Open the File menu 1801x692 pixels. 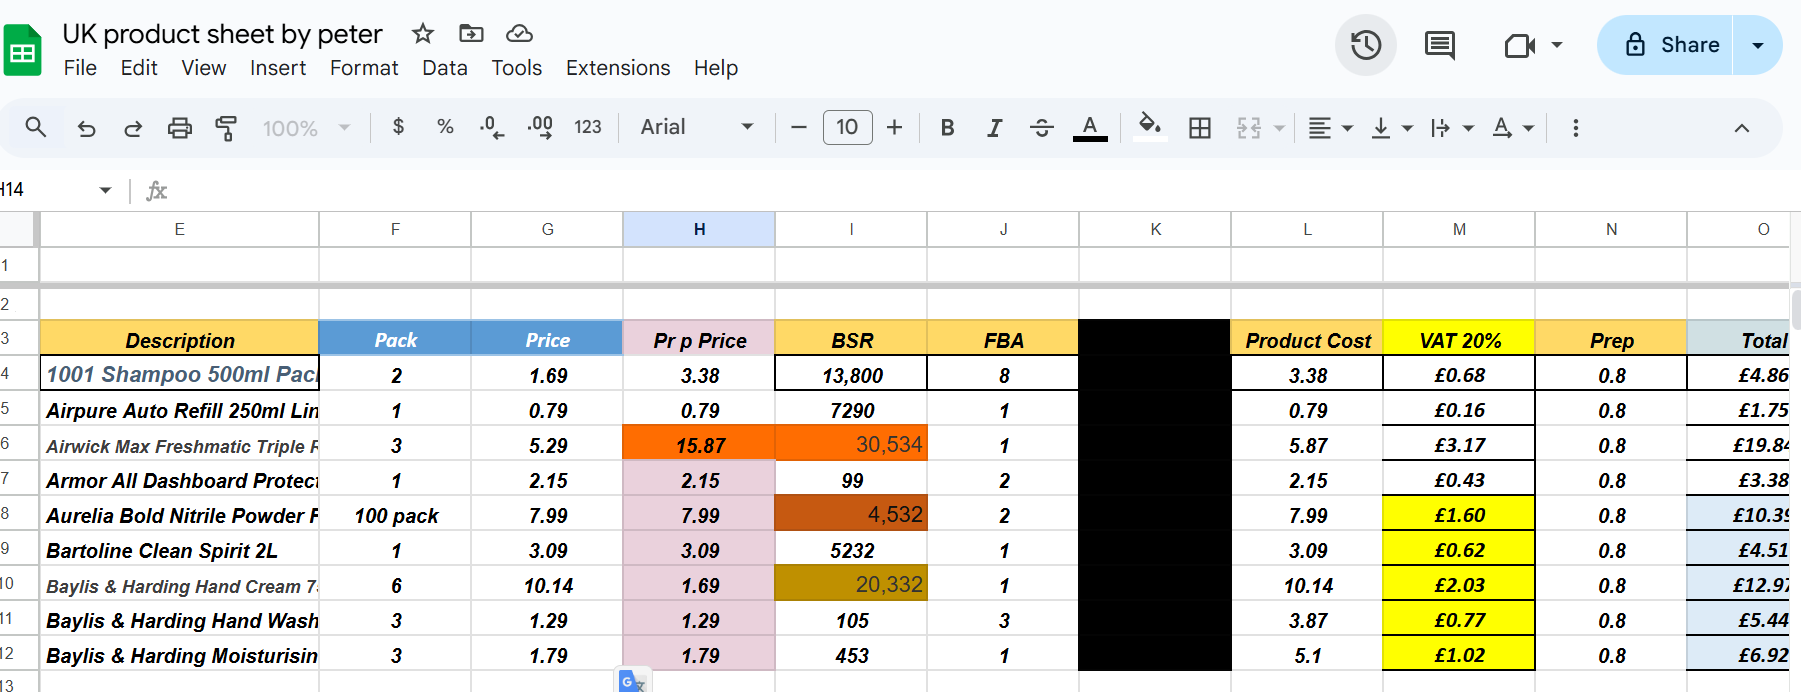click(x=80, y=68)
